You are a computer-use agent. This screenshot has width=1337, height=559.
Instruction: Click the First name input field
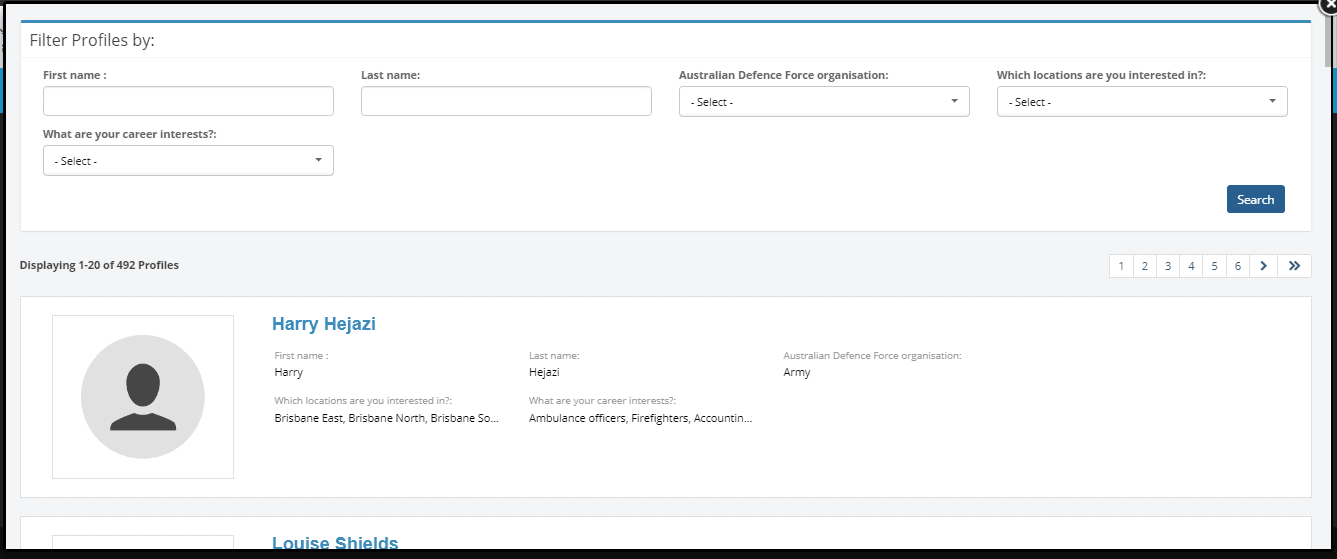click(188, 101)
